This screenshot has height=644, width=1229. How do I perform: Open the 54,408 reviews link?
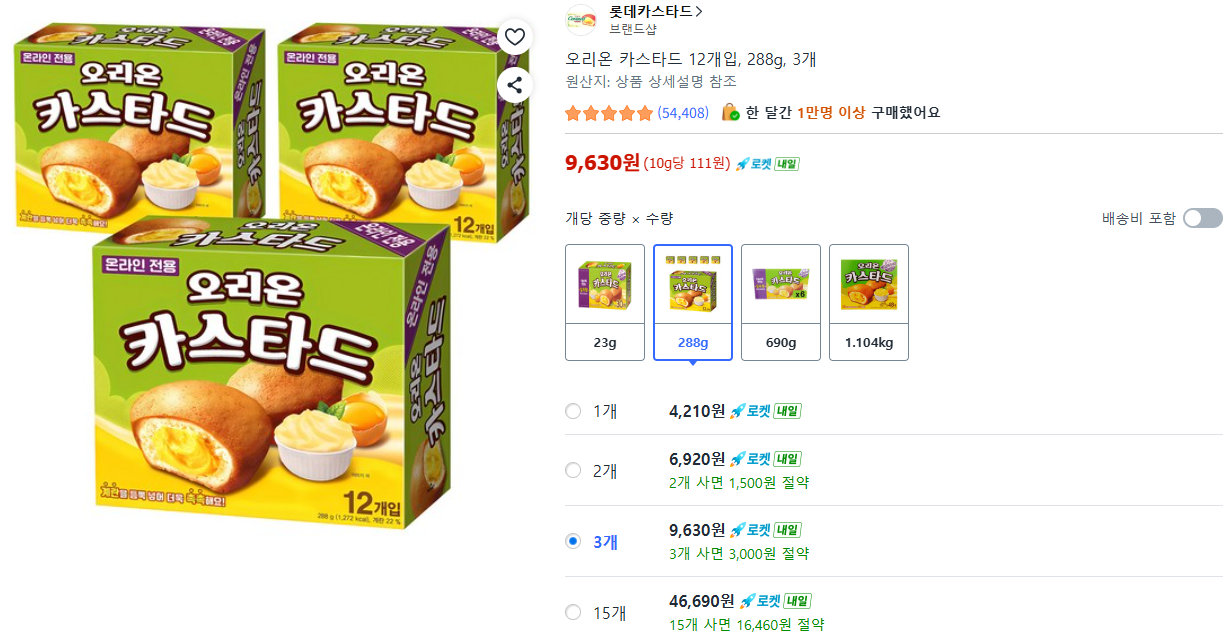[683, 113]
